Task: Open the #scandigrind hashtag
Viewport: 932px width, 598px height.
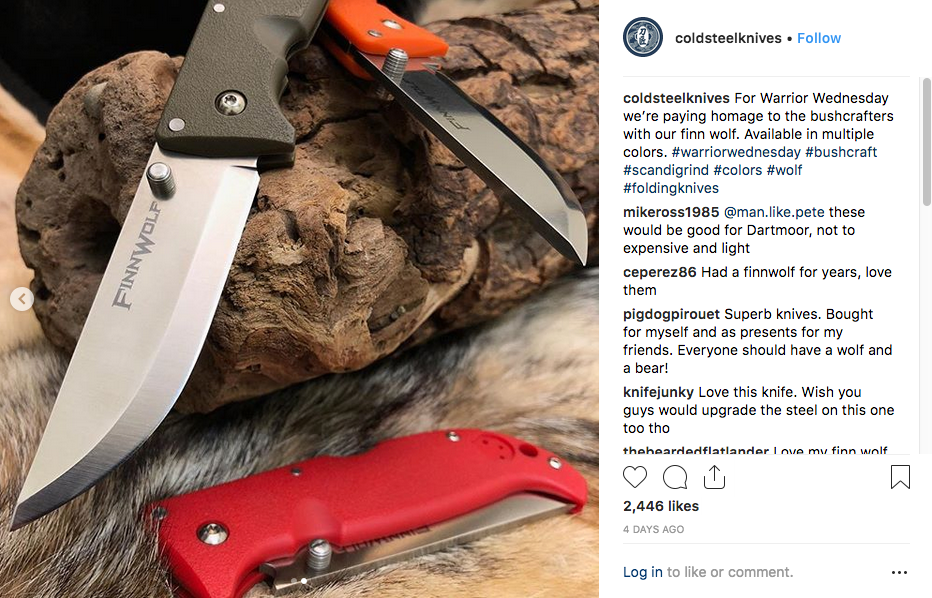Action: [666, 170]
